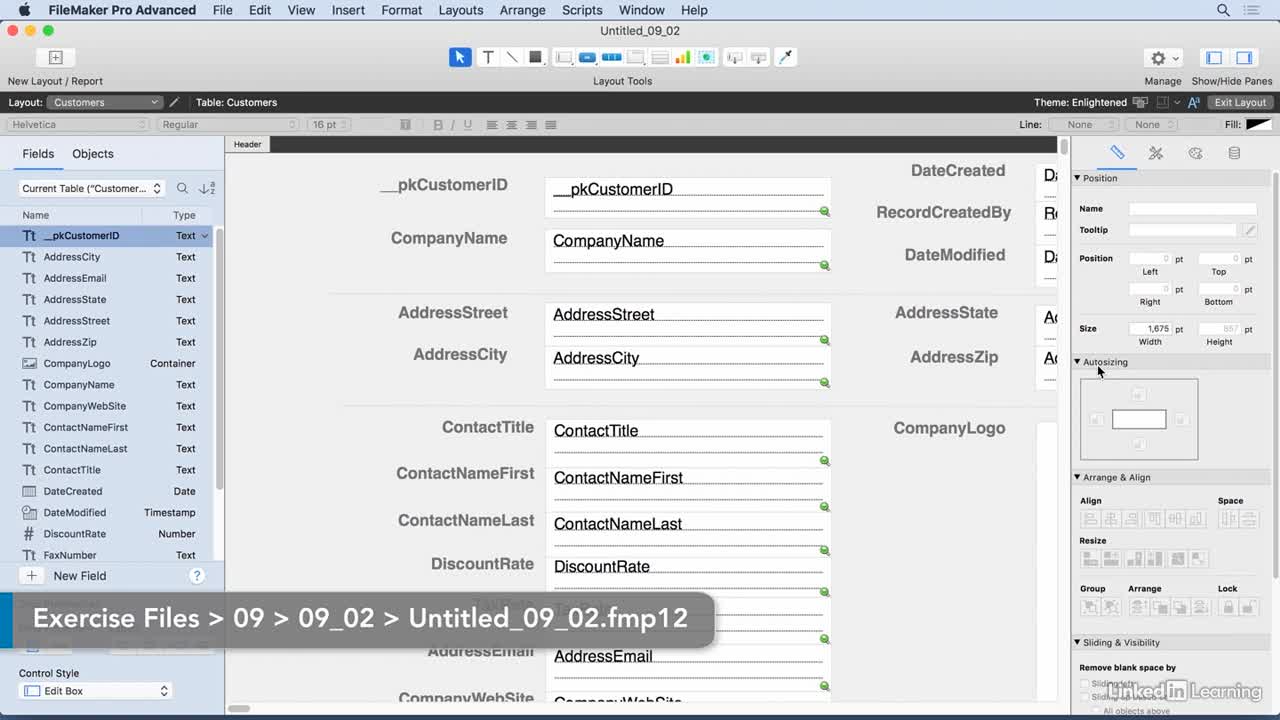Select the Text tool
Image resolution: width=1280 pixels, height=720 pixels.
(x=488, y=57)
